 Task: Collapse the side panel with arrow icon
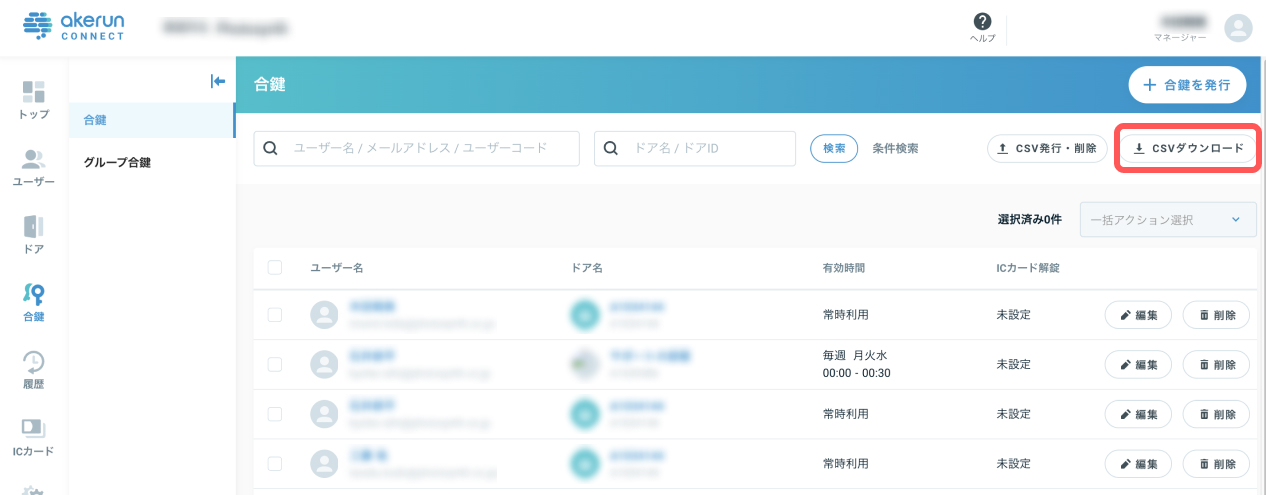[218, 81]
